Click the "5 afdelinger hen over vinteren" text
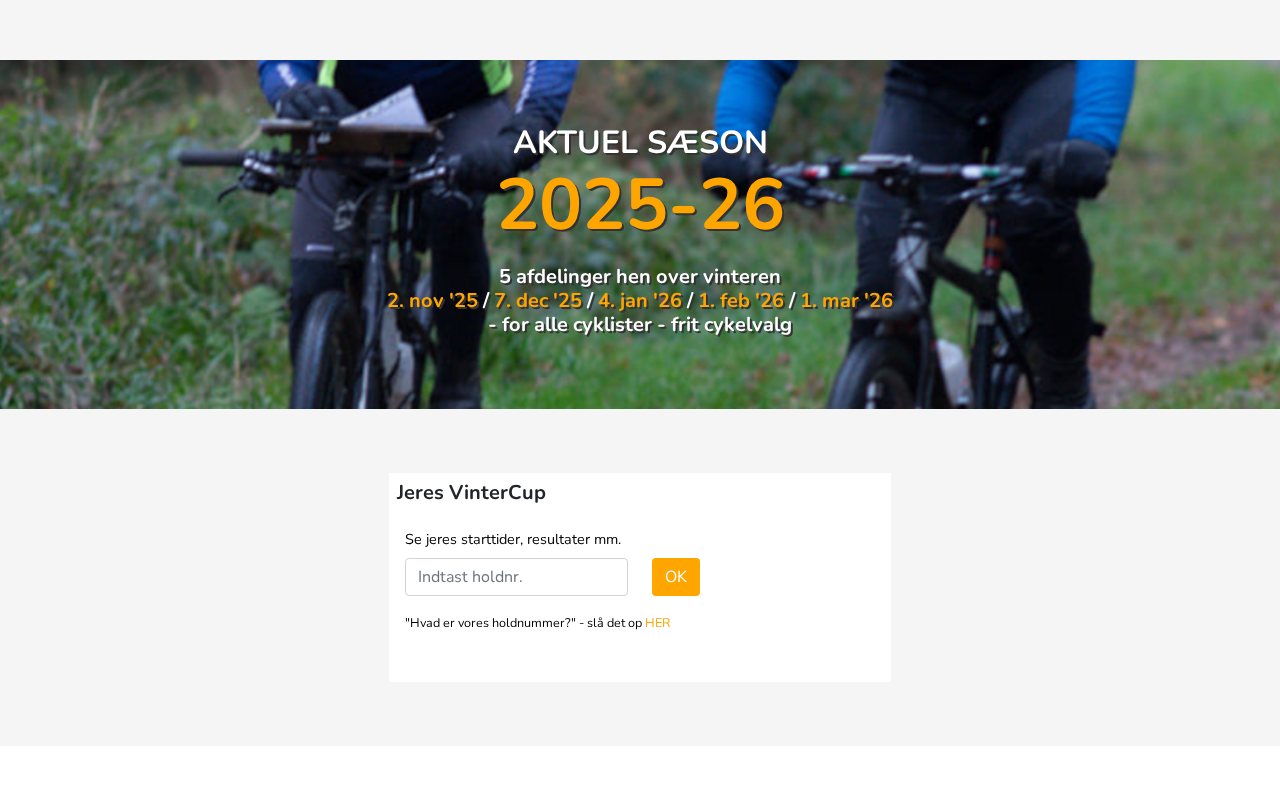Screen dimensions: 1280x800 point(640,277)
